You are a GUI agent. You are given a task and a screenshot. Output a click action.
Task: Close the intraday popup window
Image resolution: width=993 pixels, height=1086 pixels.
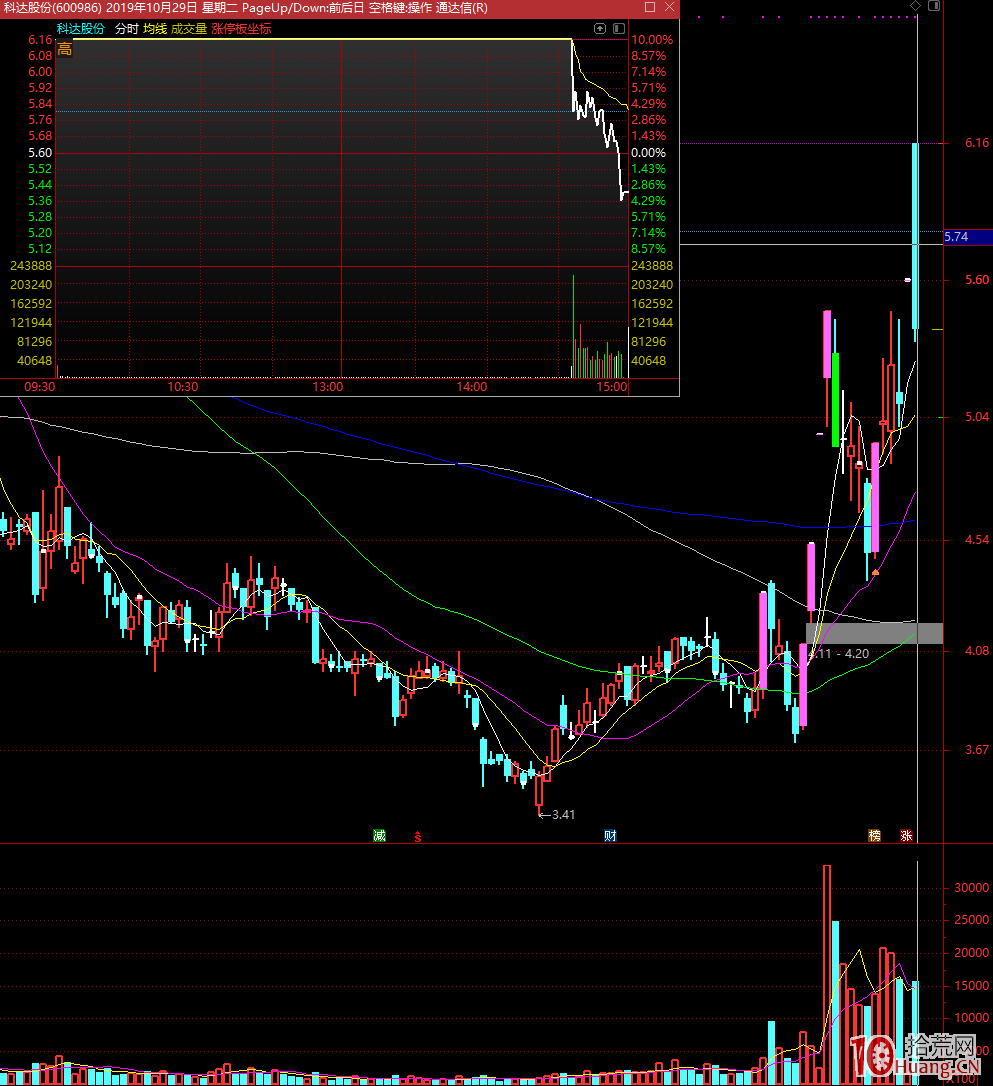click(669, 7)
